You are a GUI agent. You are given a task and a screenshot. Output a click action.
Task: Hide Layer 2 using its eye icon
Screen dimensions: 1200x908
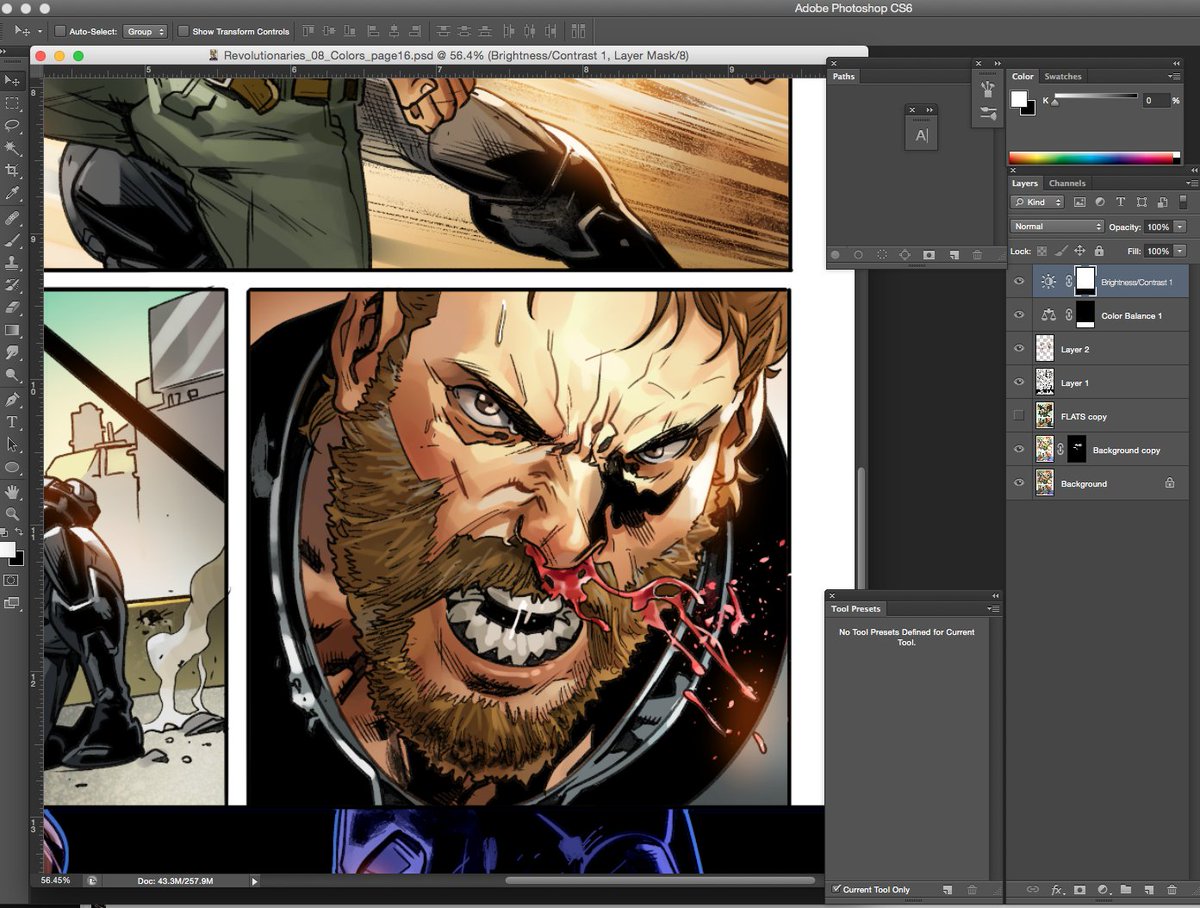click(1019, 349)
